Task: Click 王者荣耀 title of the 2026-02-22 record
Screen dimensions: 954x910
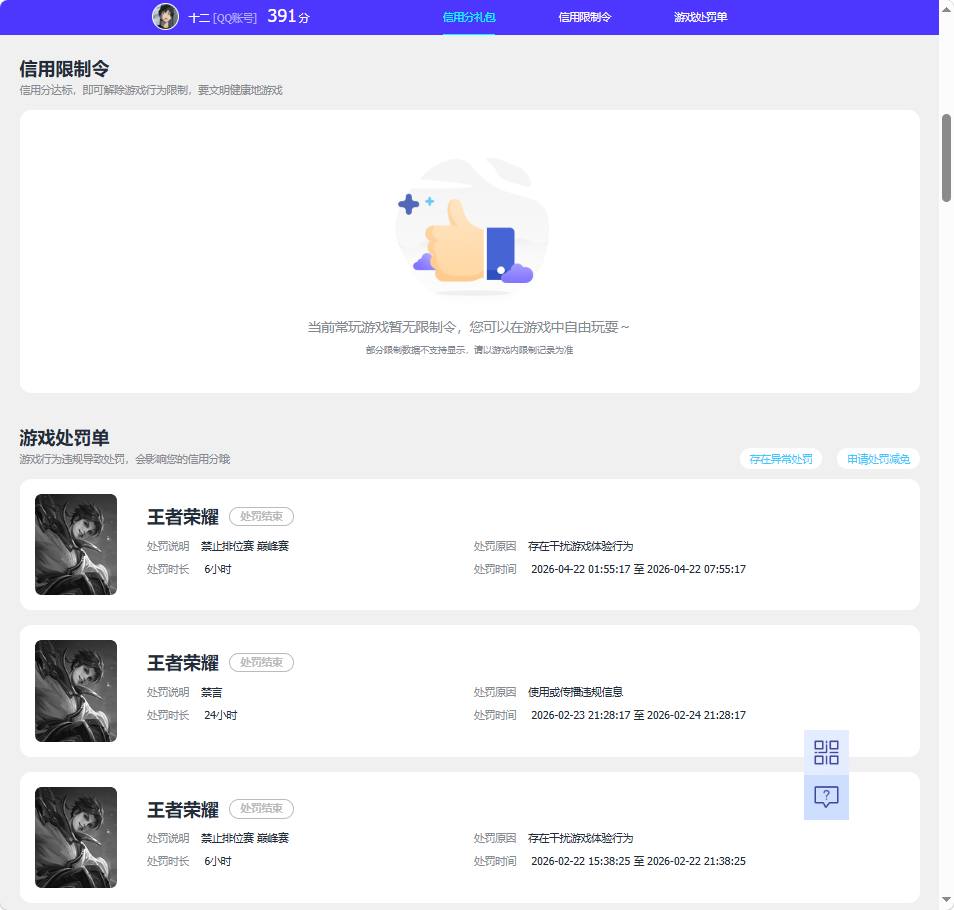Action: pos(183,810)
